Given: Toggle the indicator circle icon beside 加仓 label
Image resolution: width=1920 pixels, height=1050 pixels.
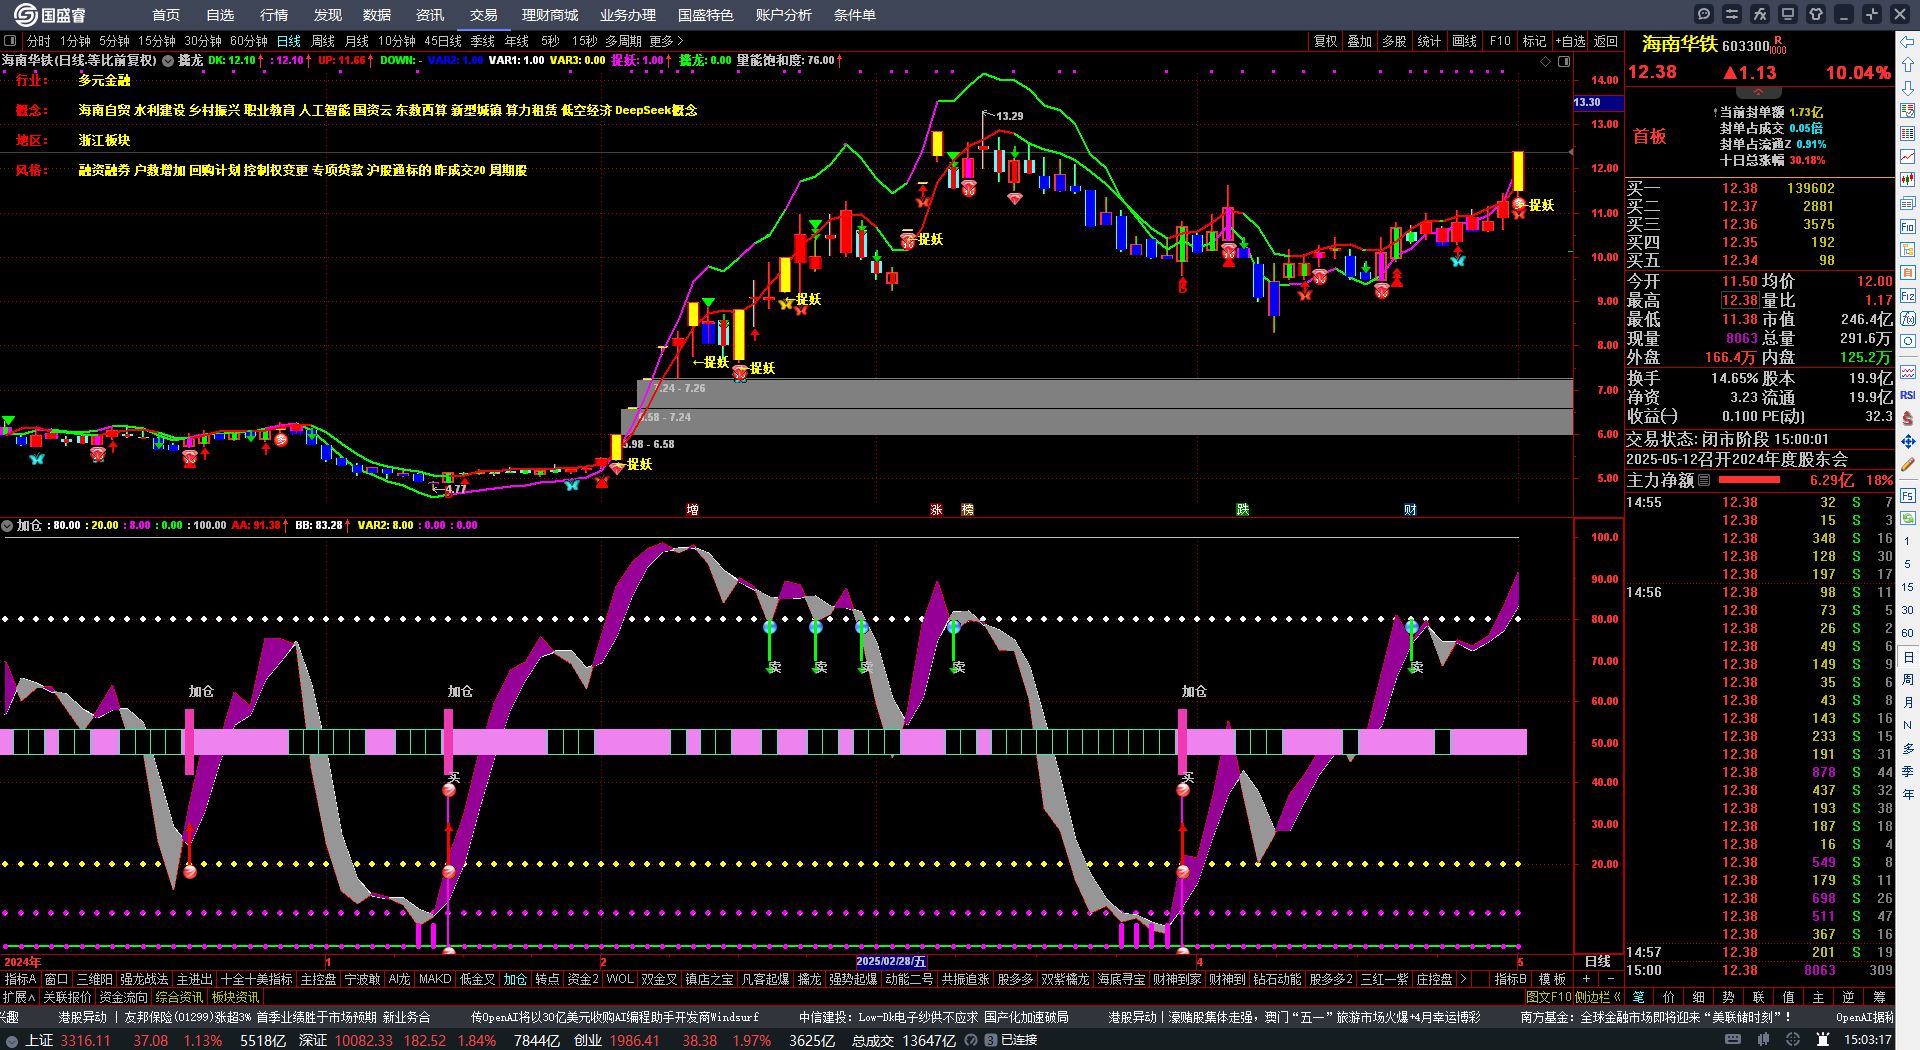Looking at the screenshot, I should (7, 525).
